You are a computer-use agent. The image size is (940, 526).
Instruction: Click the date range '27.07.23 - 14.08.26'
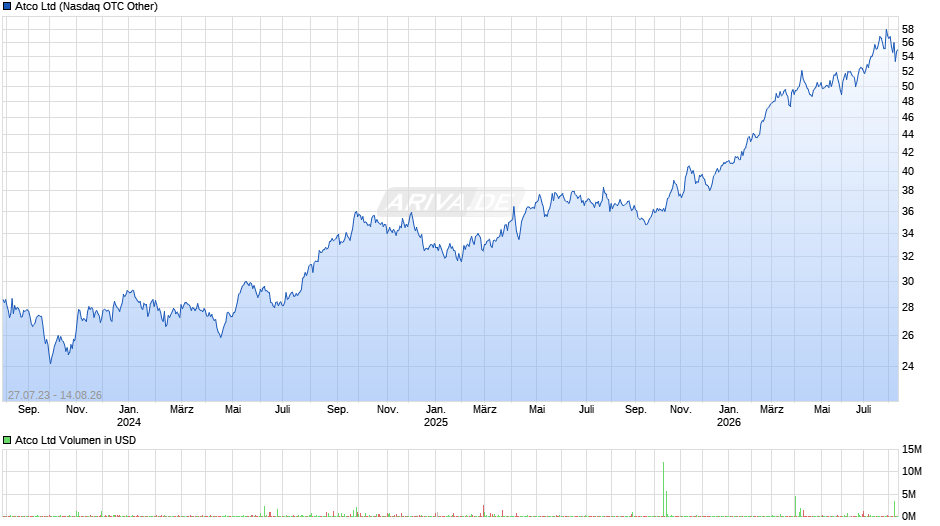[55, 395]
